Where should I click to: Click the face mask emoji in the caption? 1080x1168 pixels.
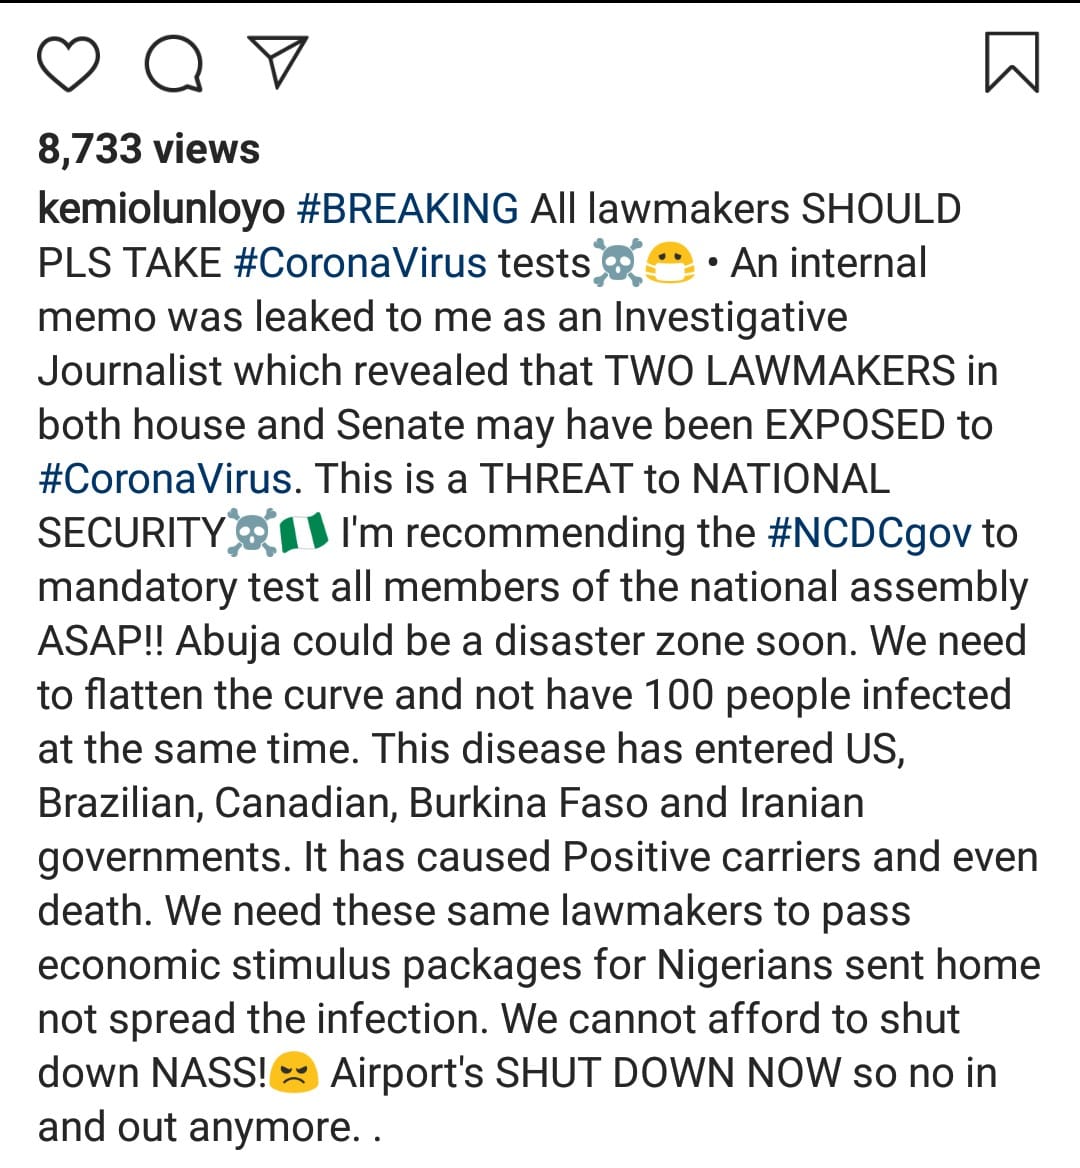670,265
